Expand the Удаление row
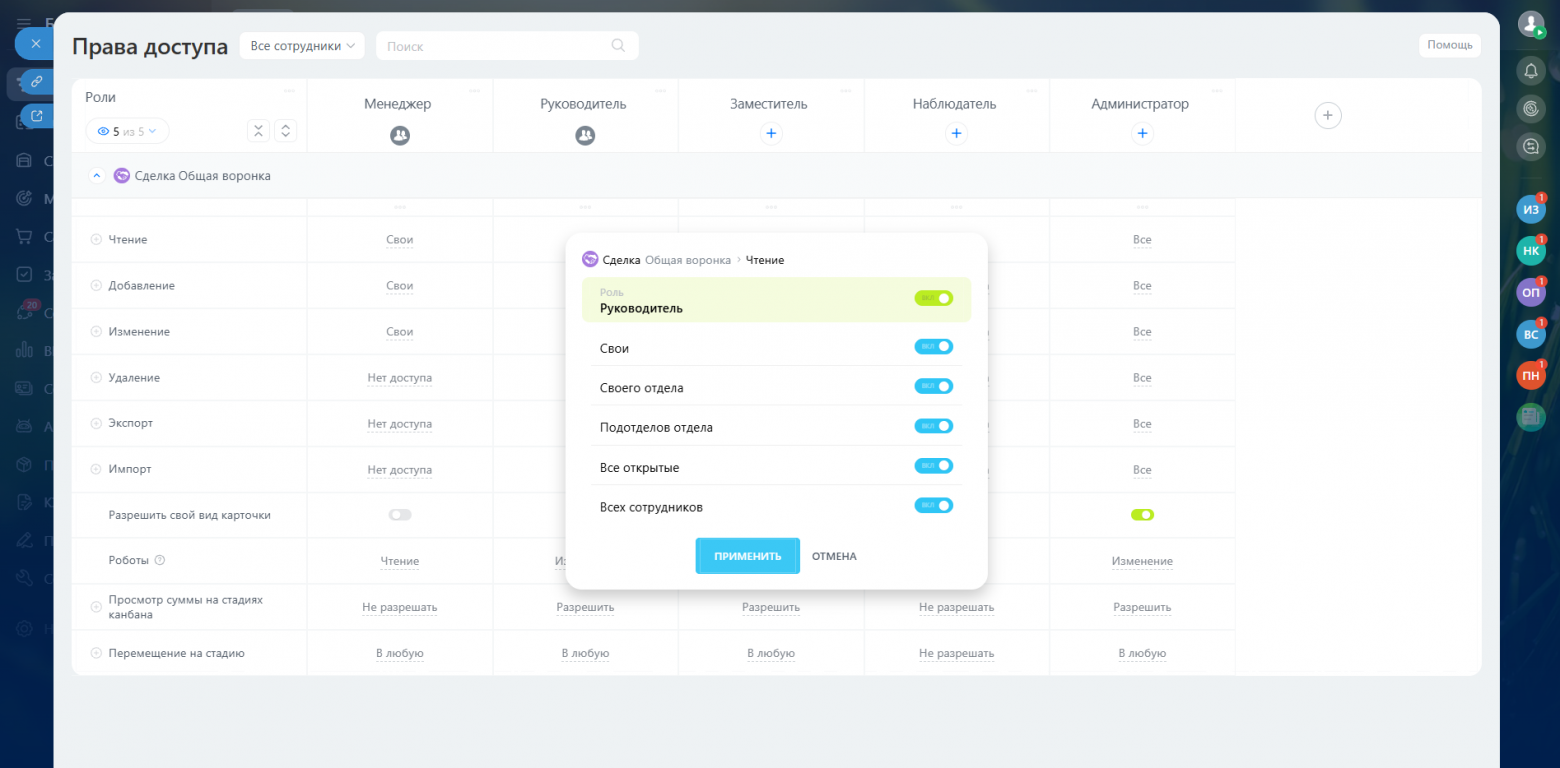Image resolution: width=1560 pixels, height=768 pixels. pos(96,378)
